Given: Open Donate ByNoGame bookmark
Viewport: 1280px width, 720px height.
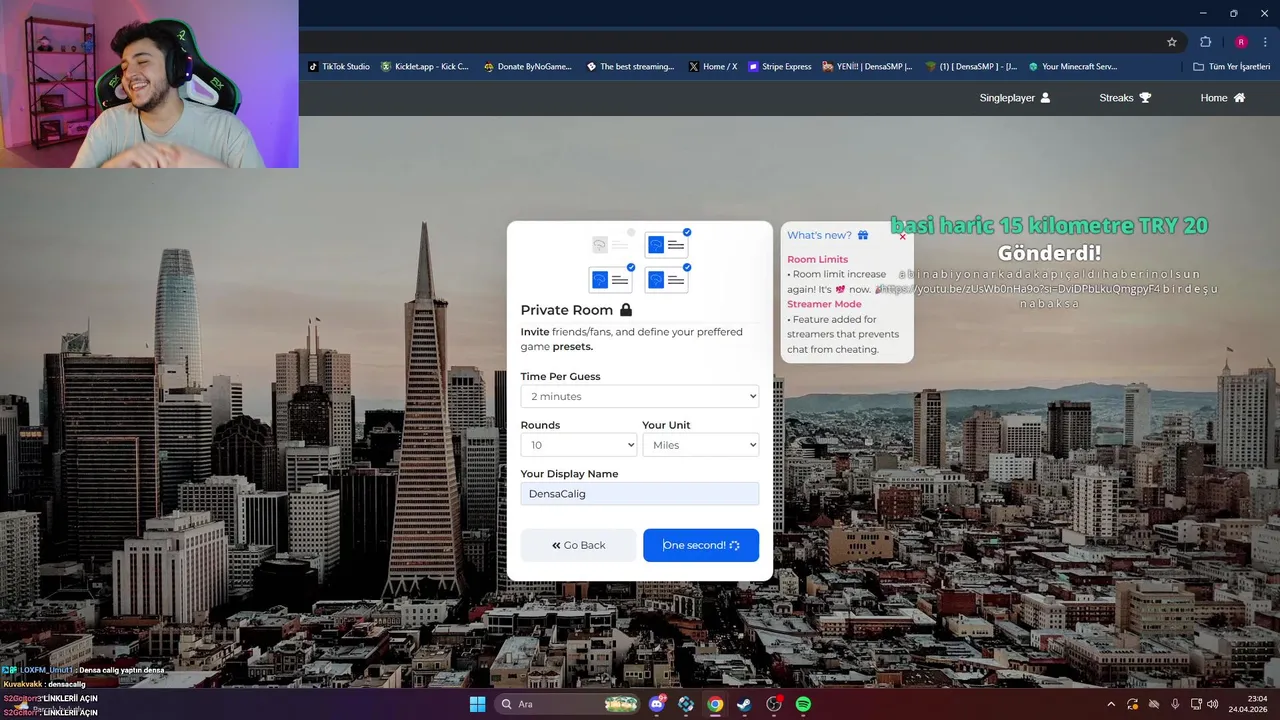Looking at the screenshot, I should point(528,67).
